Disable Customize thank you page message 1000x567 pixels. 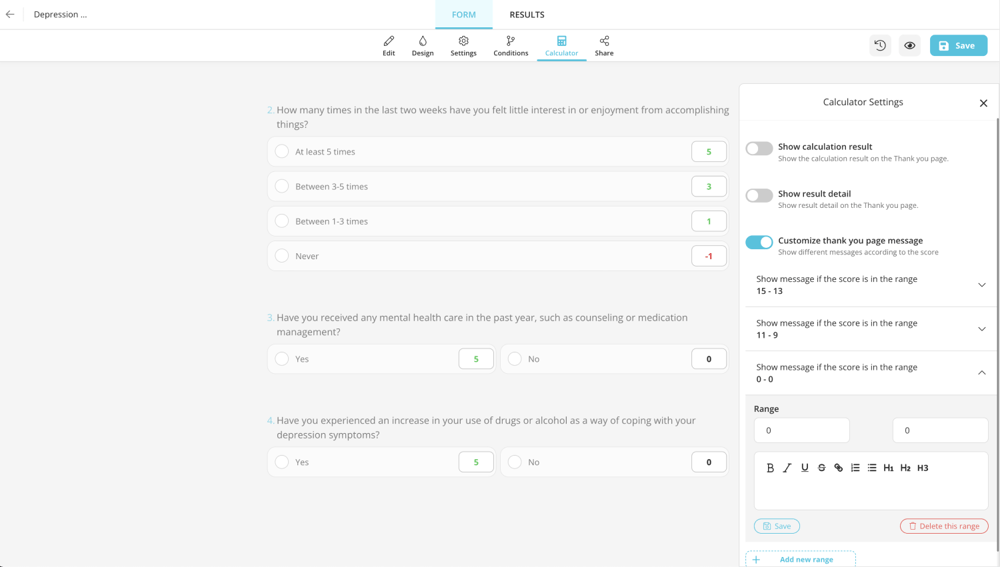coord(759,242)
